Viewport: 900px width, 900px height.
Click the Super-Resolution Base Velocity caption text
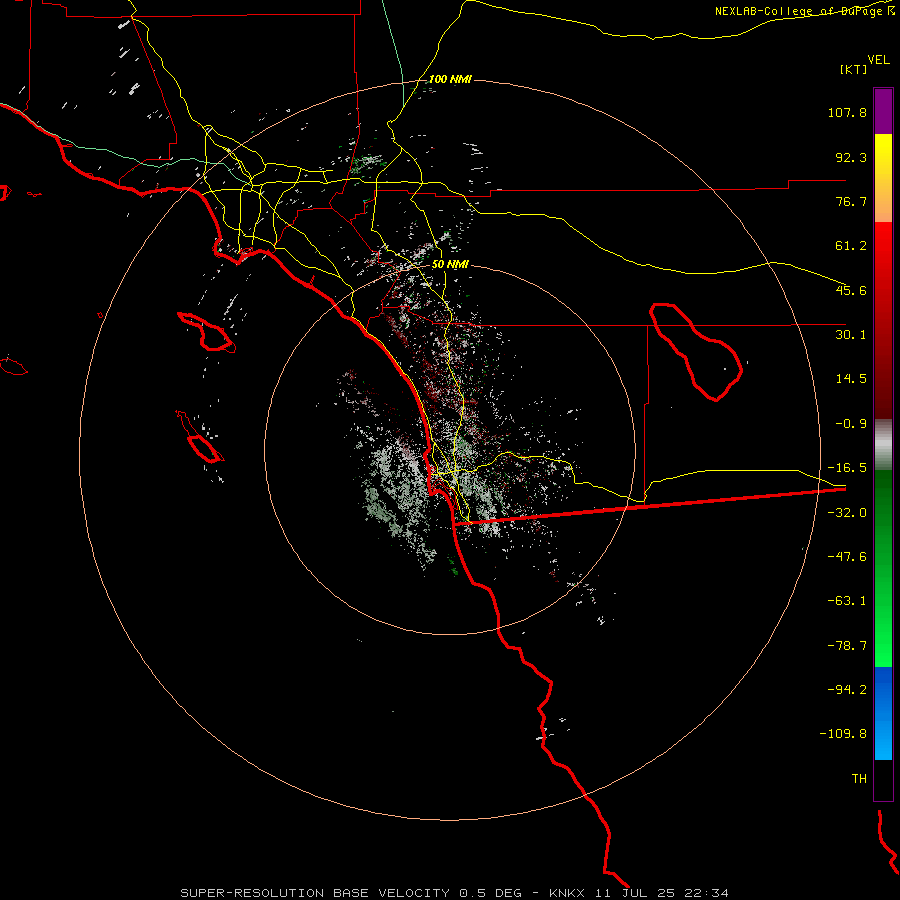[x=454, y=893]
